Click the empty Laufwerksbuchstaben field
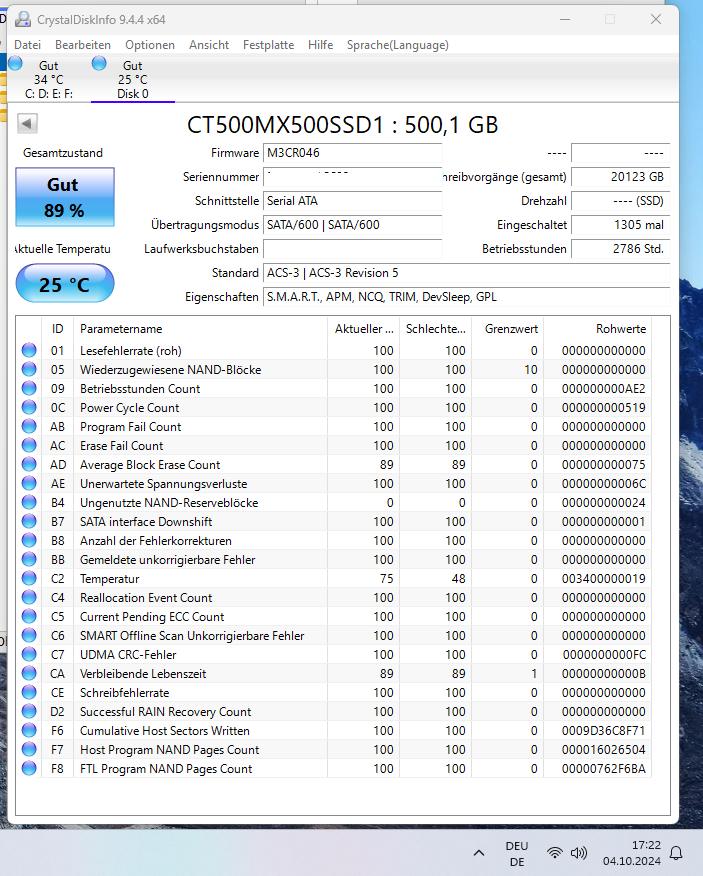The height and width of the screenshot is (876, 703). (x=353, y=249)
